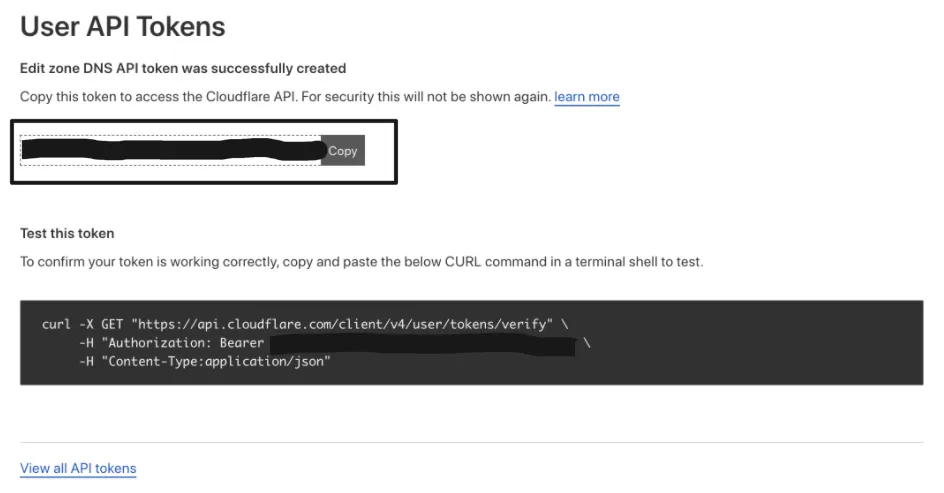Click the first -H flag in the code
This screenshot has width=944, height=493.
point(87,343)
